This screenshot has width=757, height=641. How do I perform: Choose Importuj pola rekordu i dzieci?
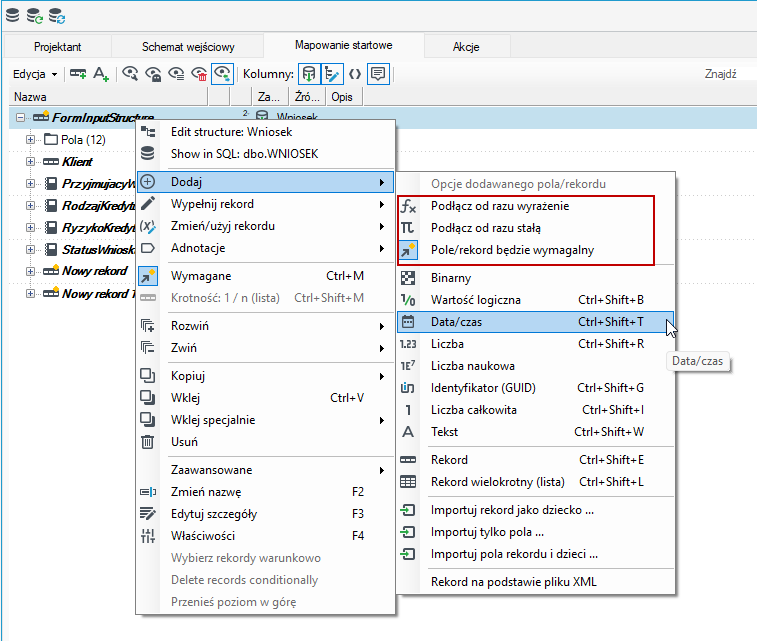[x=535, y=554]
